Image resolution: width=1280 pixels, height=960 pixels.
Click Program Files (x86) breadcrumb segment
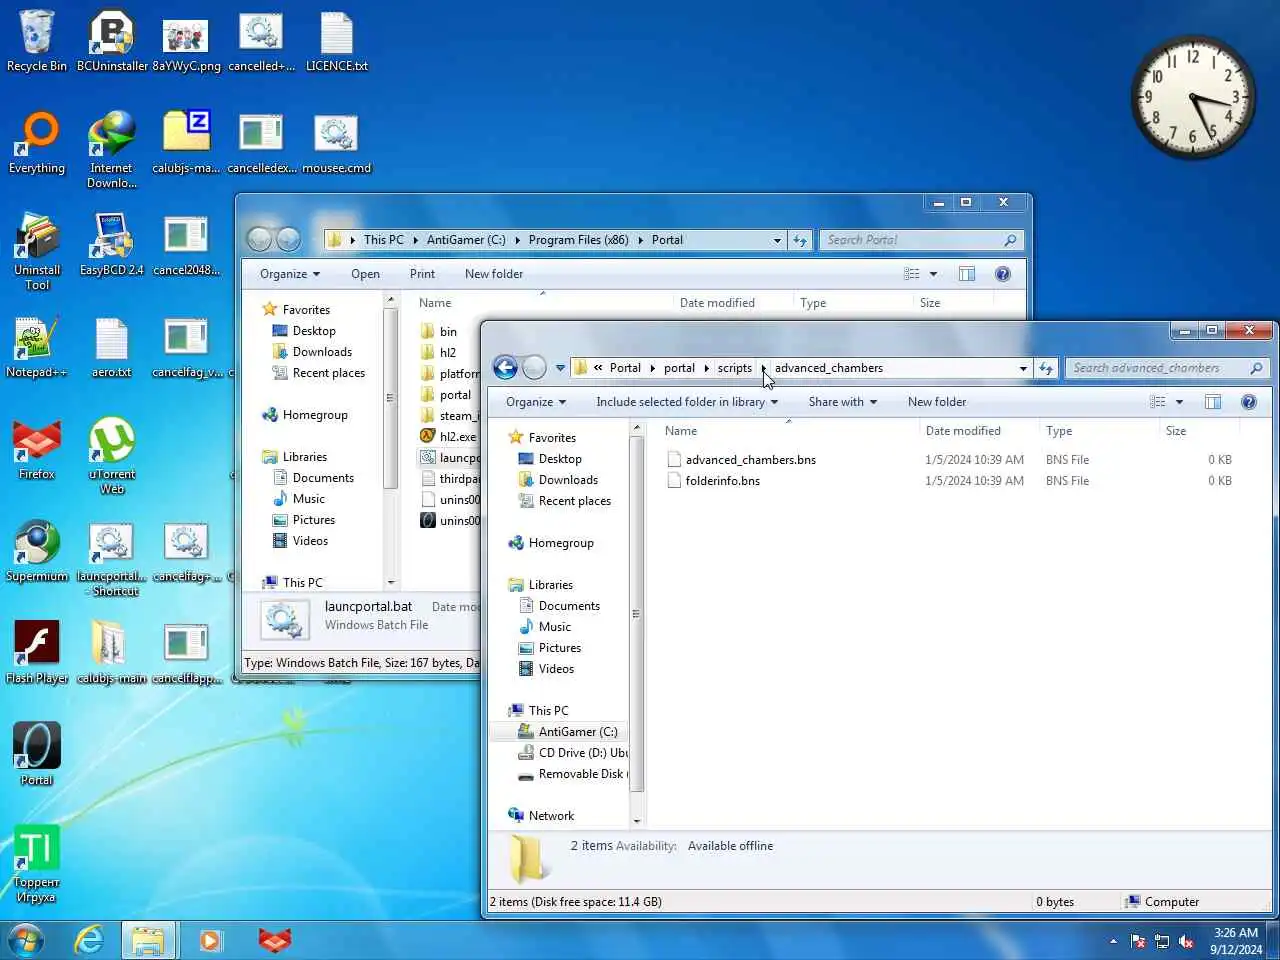pyautogui.click(x=578, y=240)
